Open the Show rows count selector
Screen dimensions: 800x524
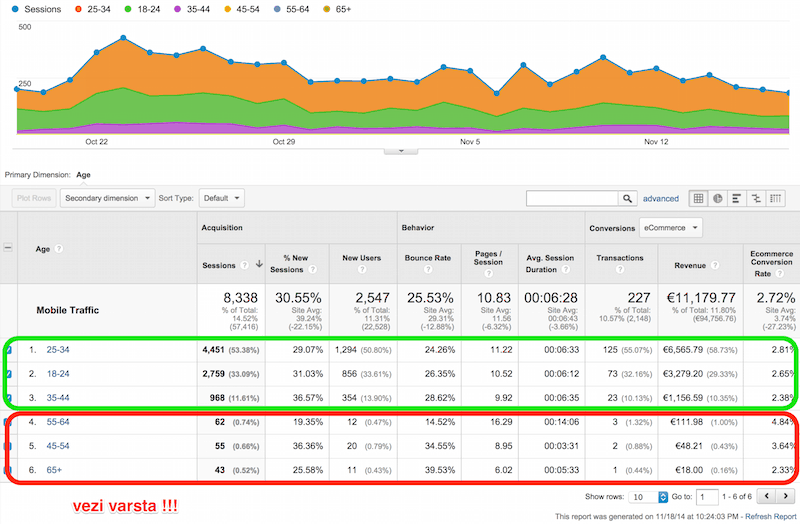[x=648, y=496]
